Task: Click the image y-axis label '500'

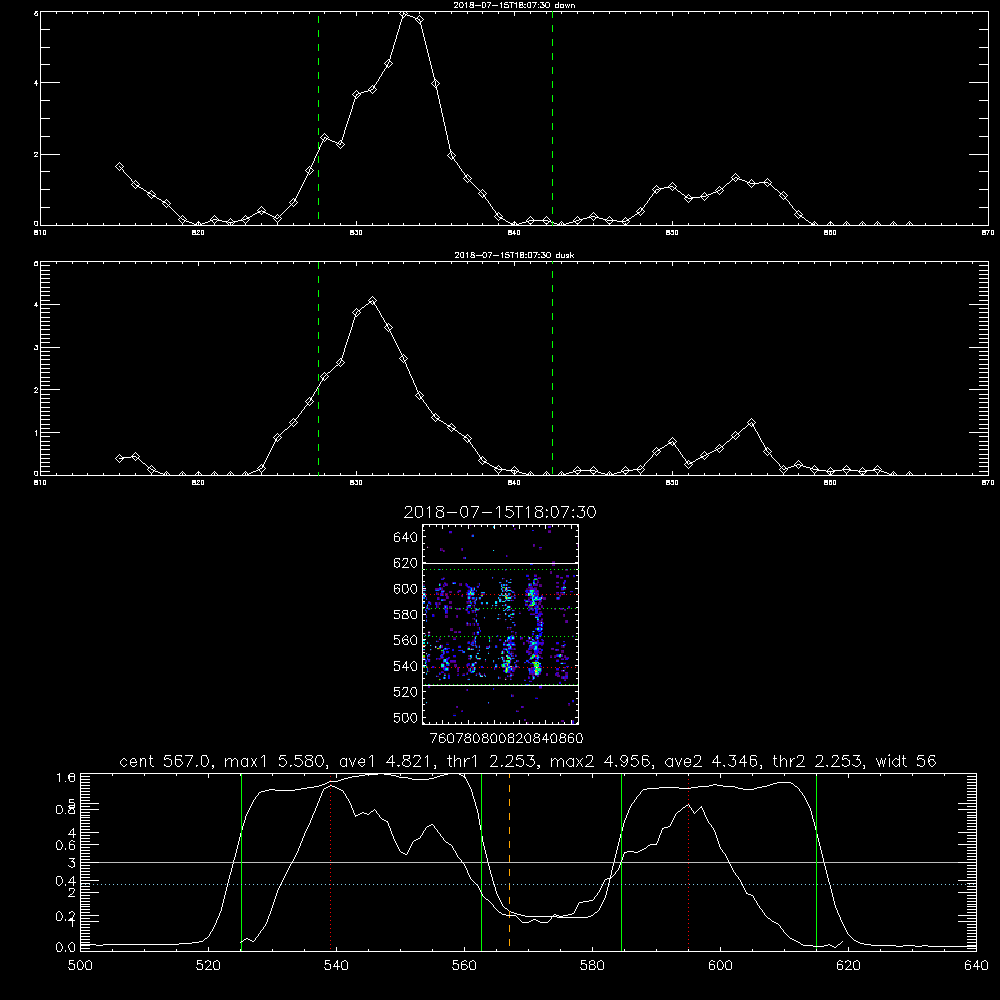Action: [406, 717]
